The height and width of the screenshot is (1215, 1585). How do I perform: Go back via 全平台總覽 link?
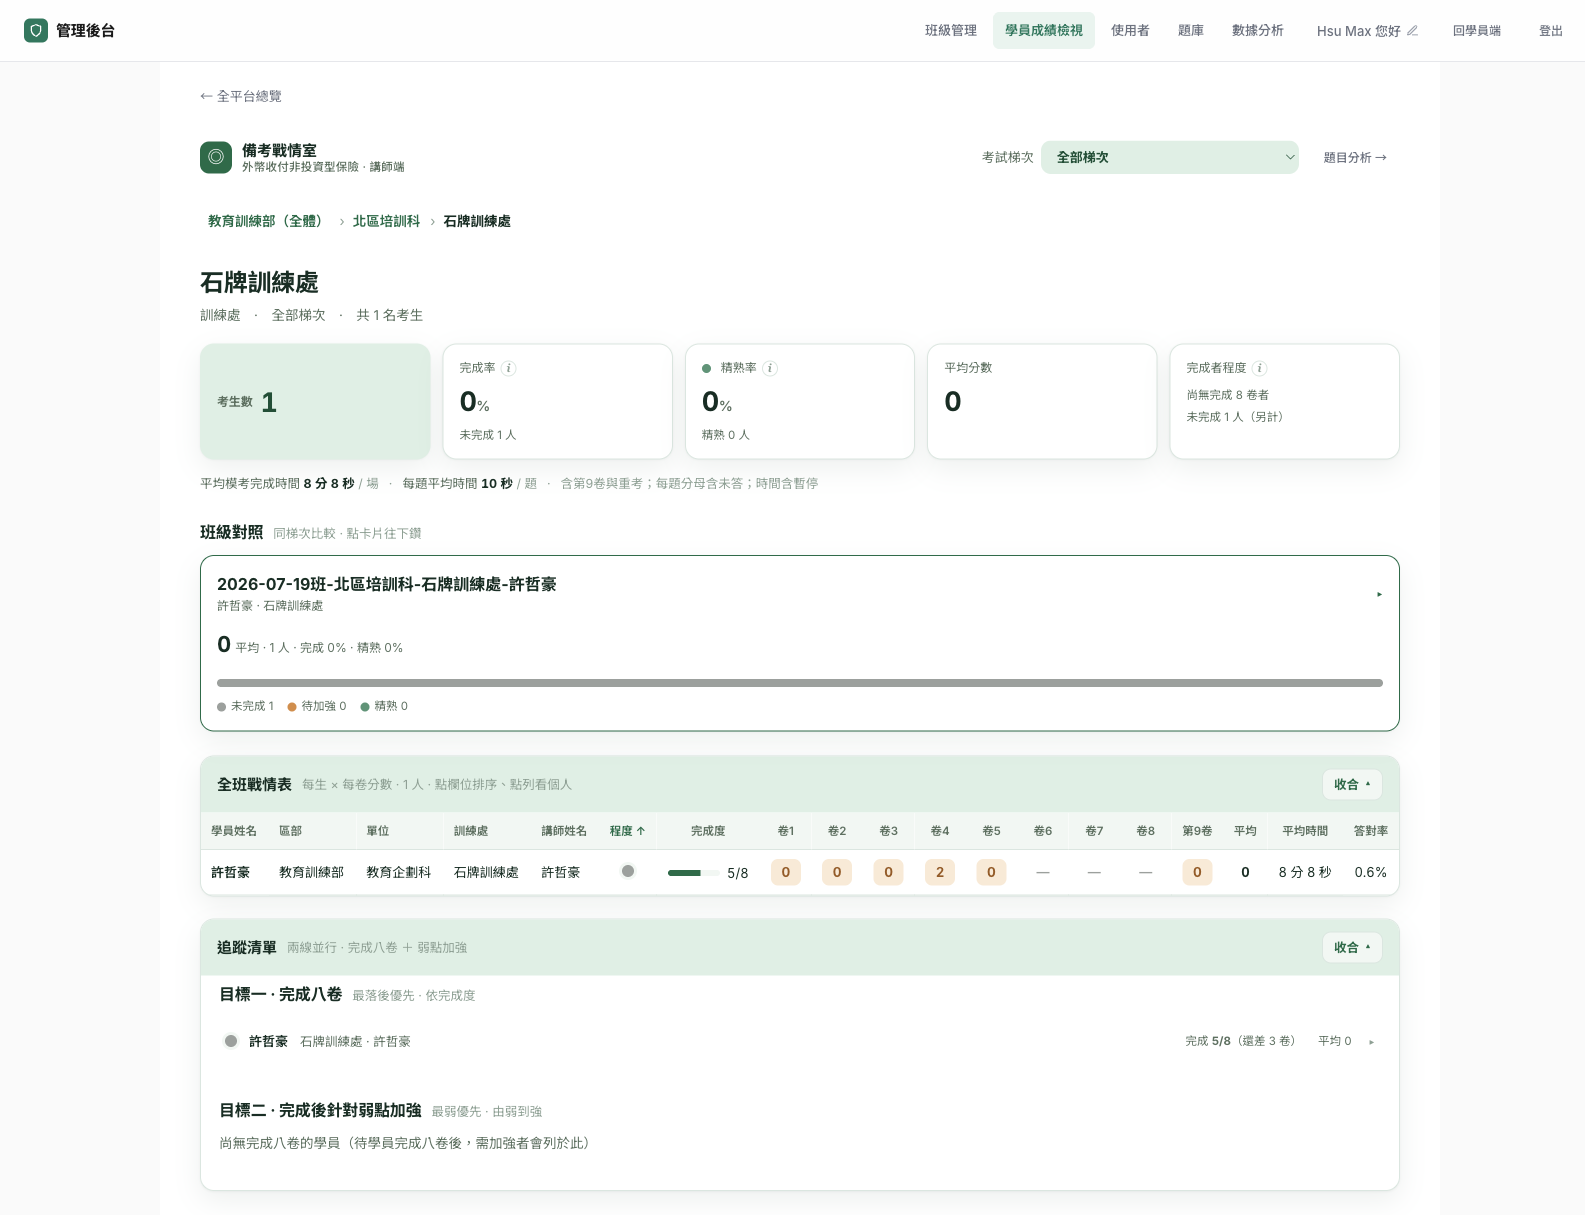click(x=241, y=96)
